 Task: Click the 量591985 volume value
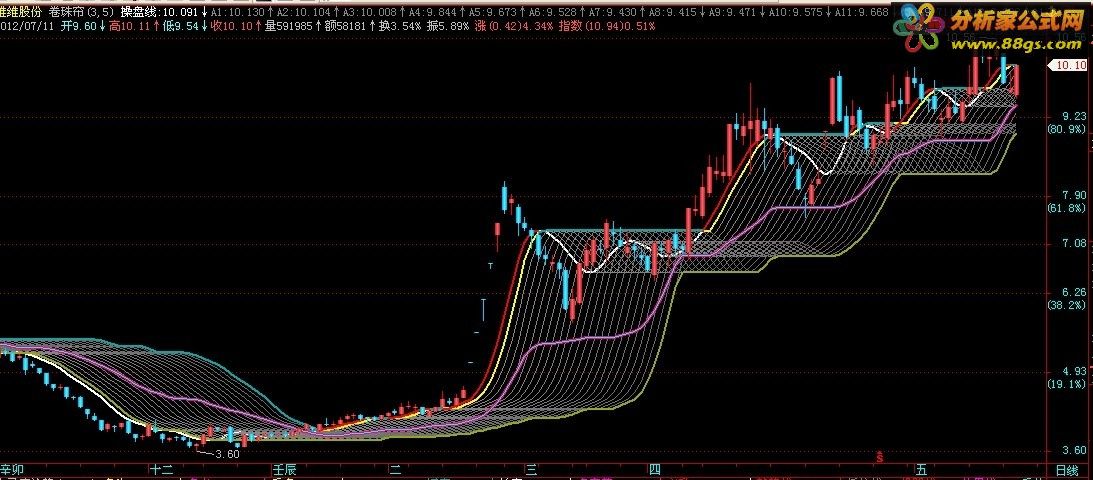pyautogui.click(x=289, y=26)
